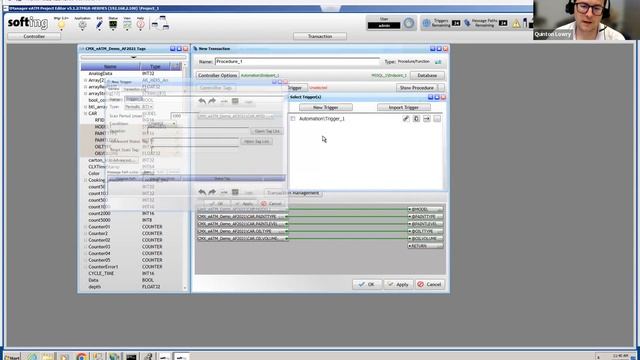Click the green Type icon beside Procedure/Function
Image resolution: width=640 pixels, height=360 pixels.
[x=438, y=62]
